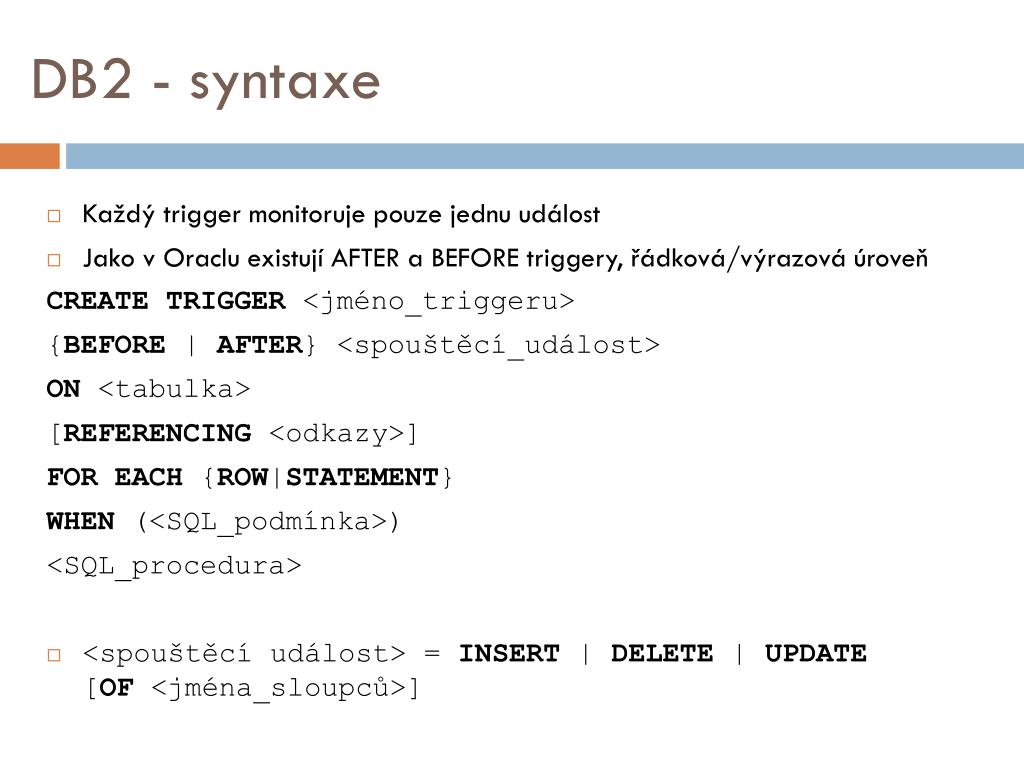Click the placeholder '<tabulka>'
1024x768 pixels.
click(x=174, y=389)
